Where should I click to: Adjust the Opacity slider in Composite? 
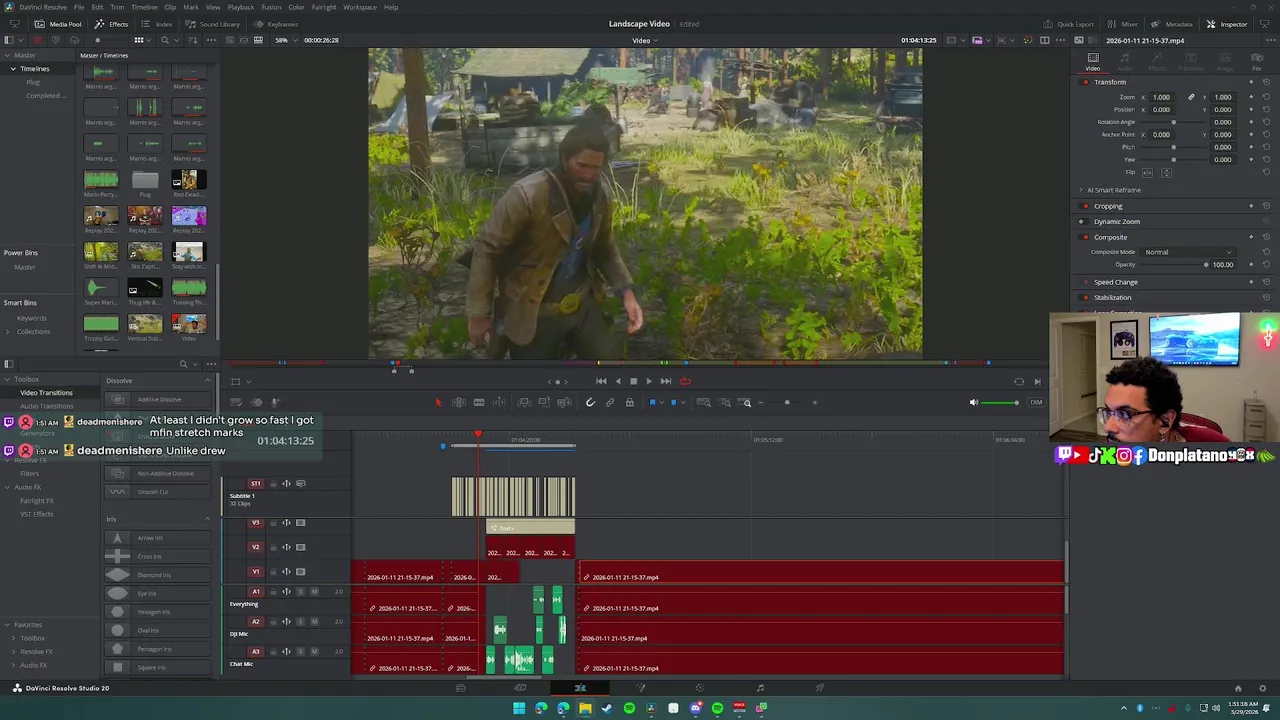click(x=1206, y=265)
